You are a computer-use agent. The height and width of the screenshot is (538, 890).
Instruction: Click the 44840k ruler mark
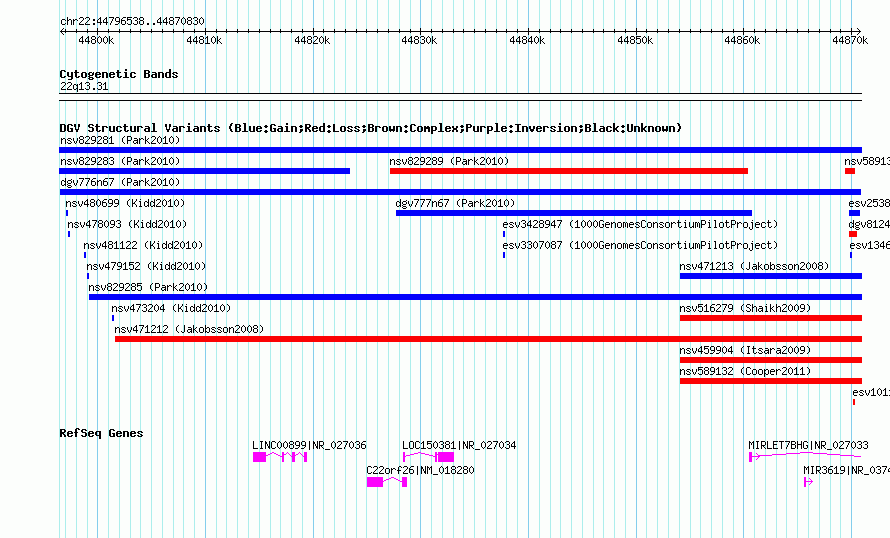point(527,40)
